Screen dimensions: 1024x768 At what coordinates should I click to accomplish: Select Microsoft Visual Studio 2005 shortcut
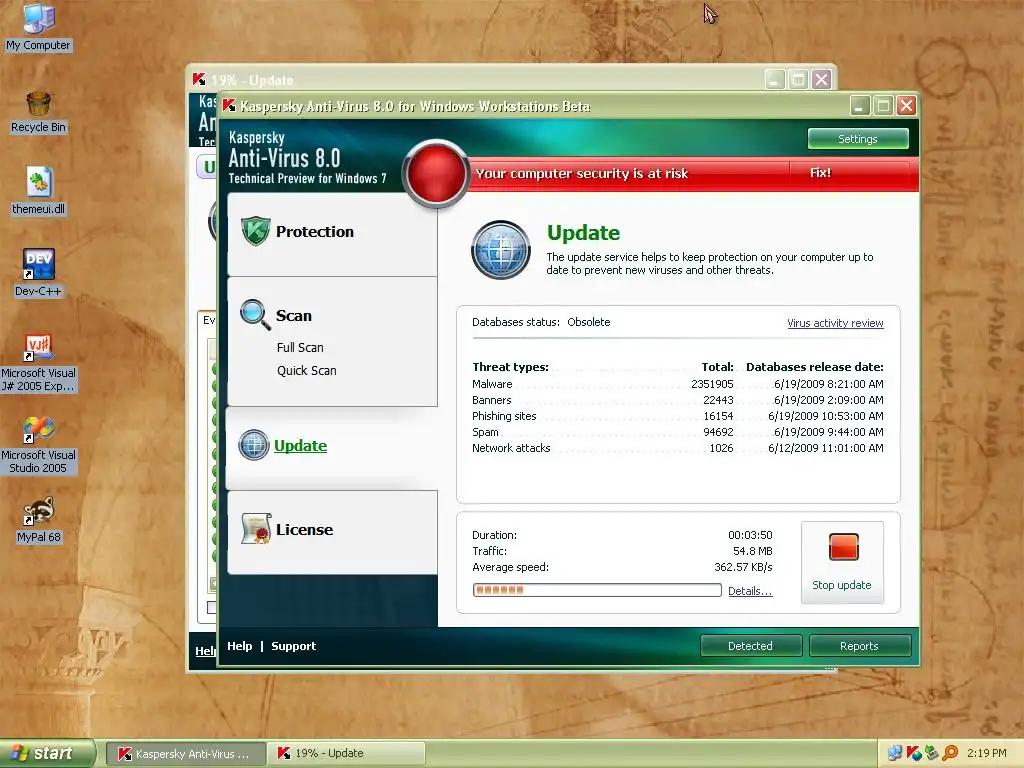pyautogui.click(x=38, y=445)
